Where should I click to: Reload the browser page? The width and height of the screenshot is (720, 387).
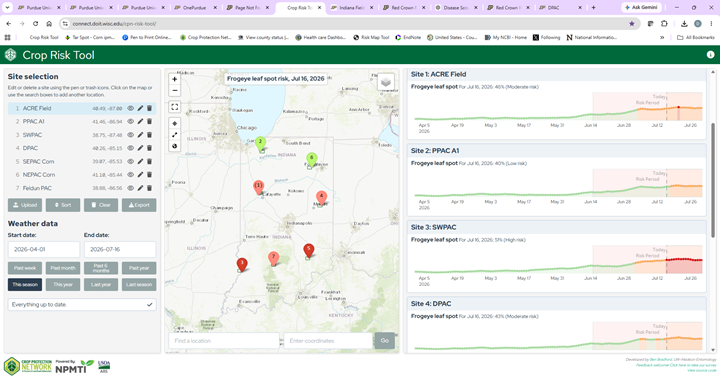[x=35, y=23]
